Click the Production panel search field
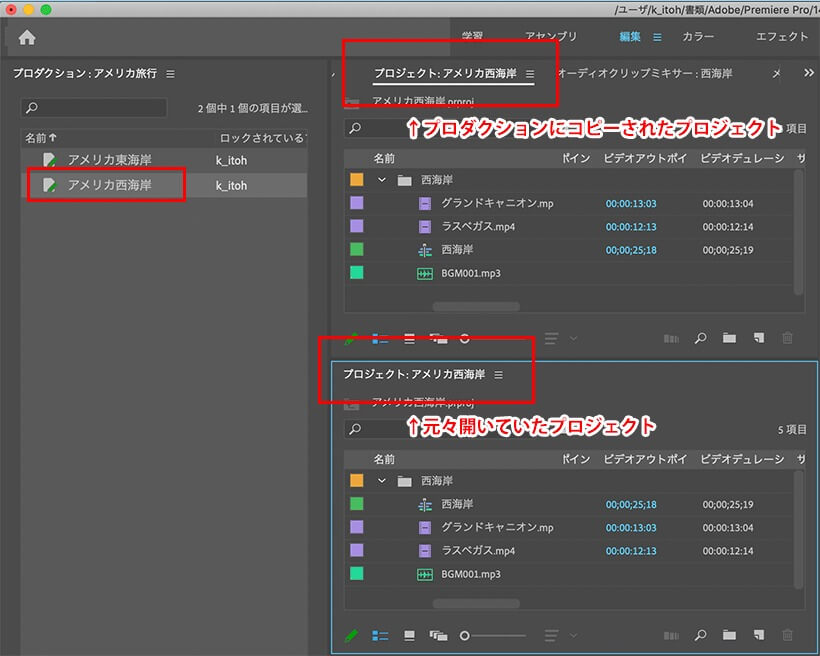This screenshot has height=656, width=820. click(x=94, y=108)
